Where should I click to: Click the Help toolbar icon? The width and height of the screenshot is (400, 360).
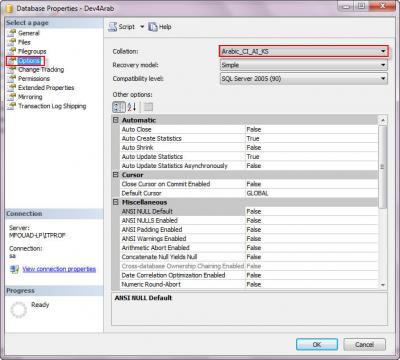tap(153, 27)
